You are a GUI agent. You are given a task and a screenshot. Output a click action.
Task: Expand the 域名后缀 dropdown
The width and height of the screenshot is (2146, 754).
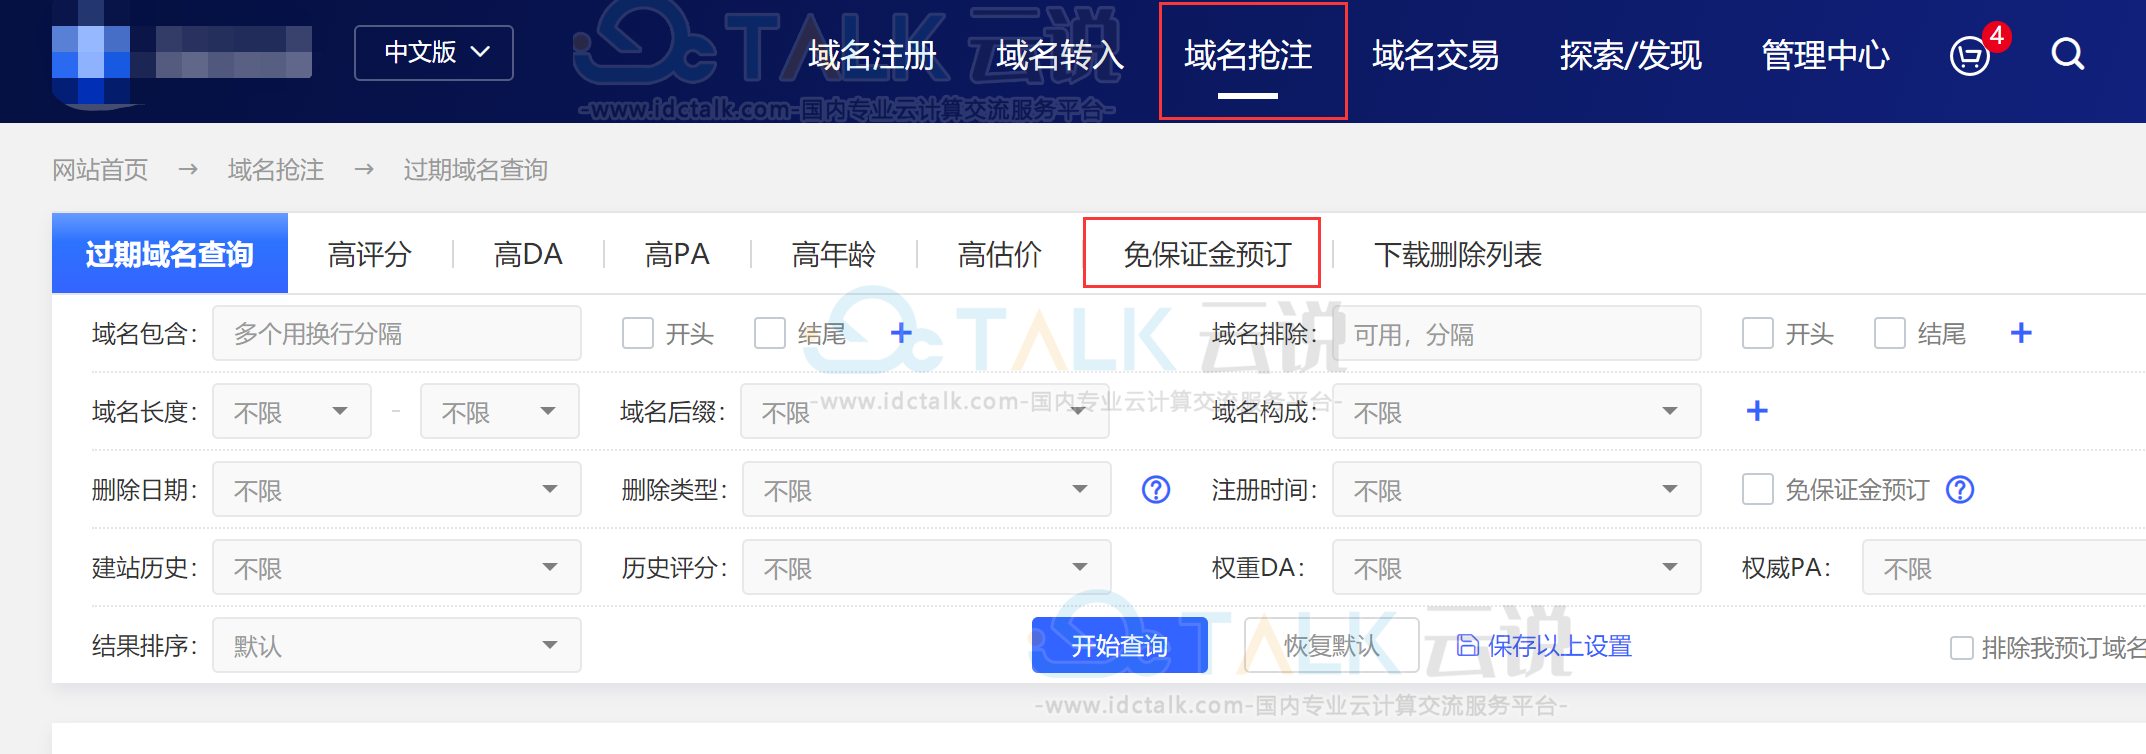click(925, 411)
